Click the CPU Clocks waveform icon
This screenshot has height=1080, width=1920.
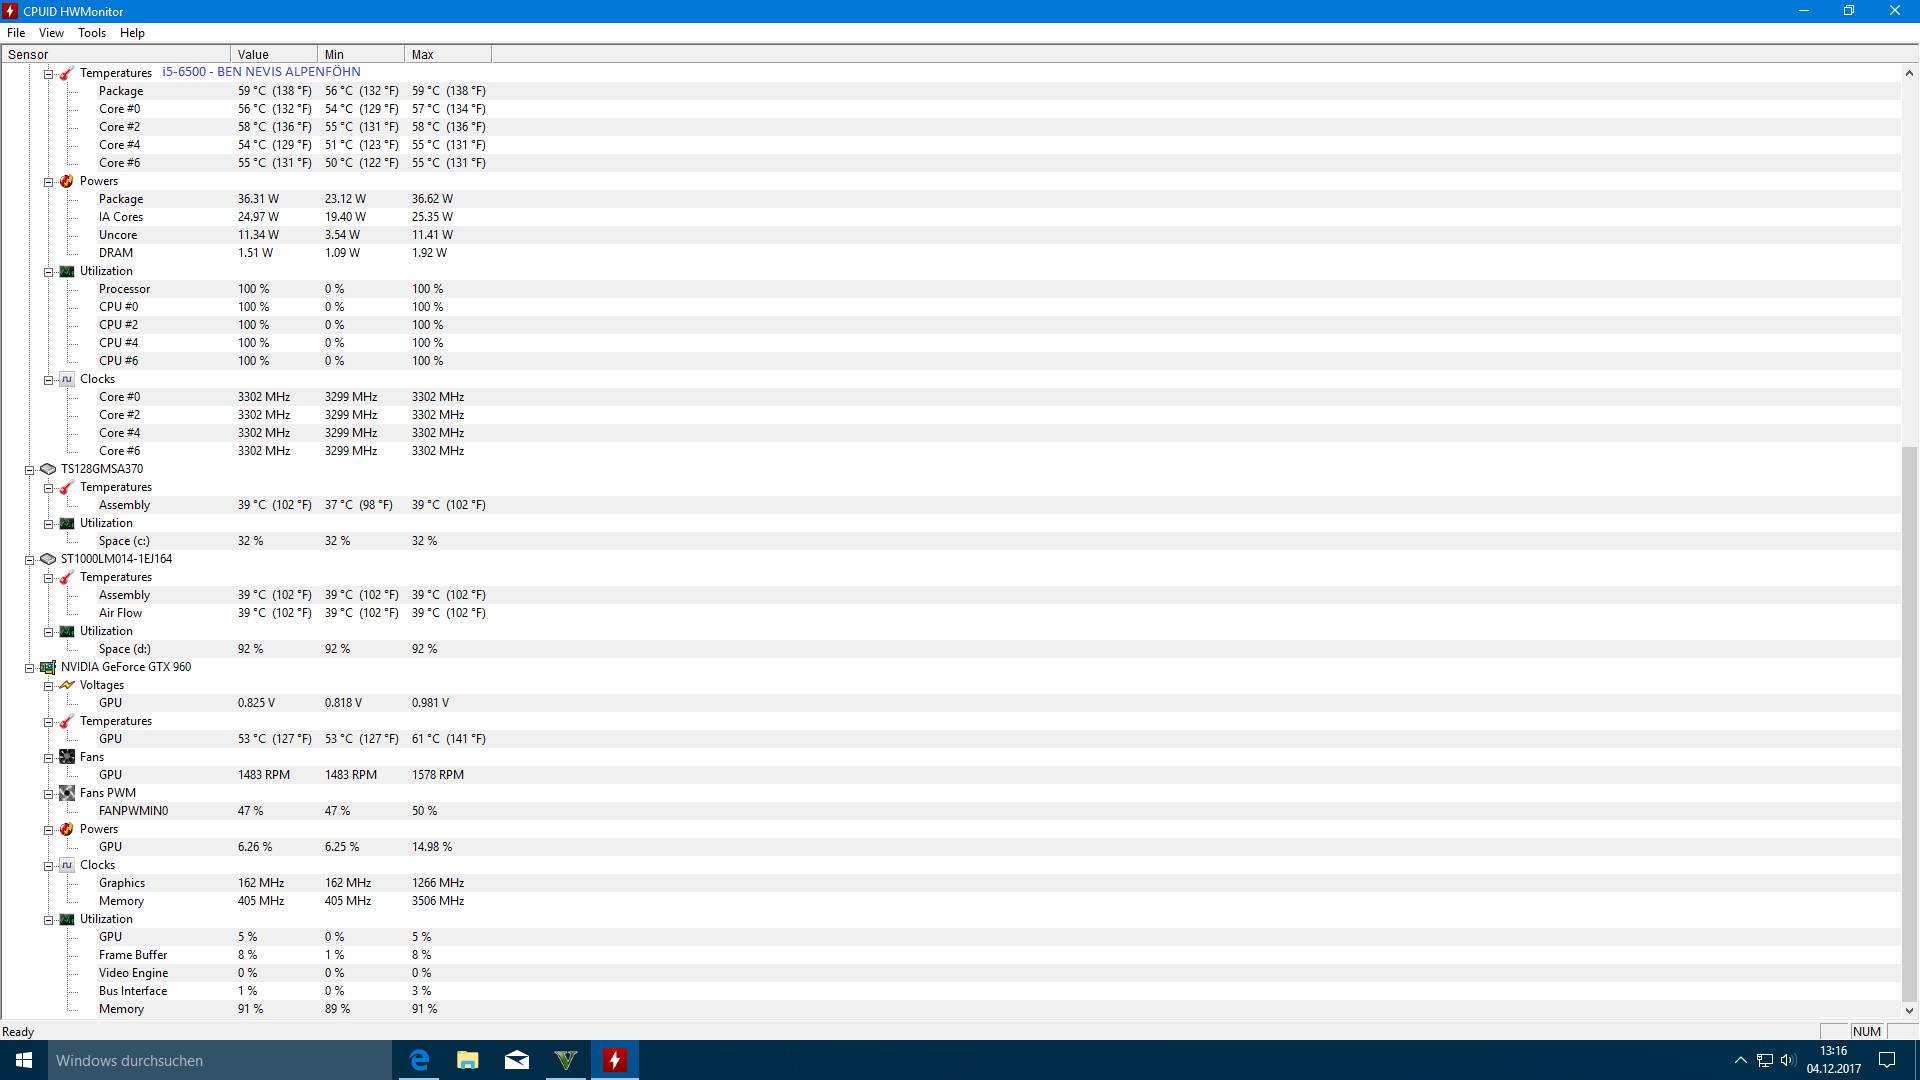67,379
